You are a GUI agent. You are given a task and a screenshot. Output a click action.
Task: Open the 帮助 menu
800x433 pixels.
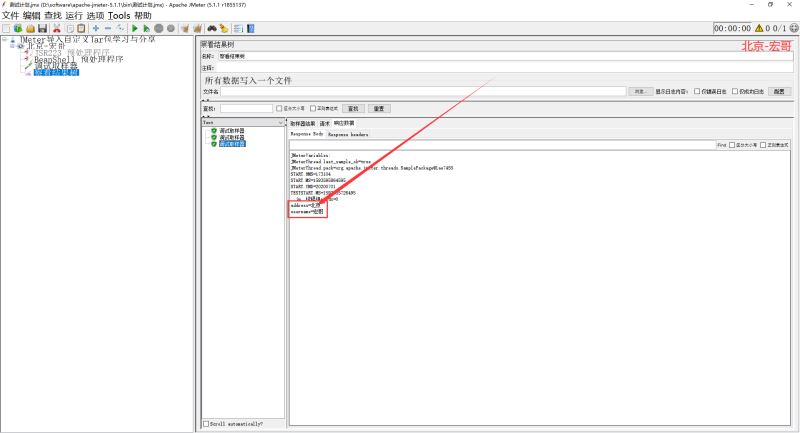[x=143, y=16]
